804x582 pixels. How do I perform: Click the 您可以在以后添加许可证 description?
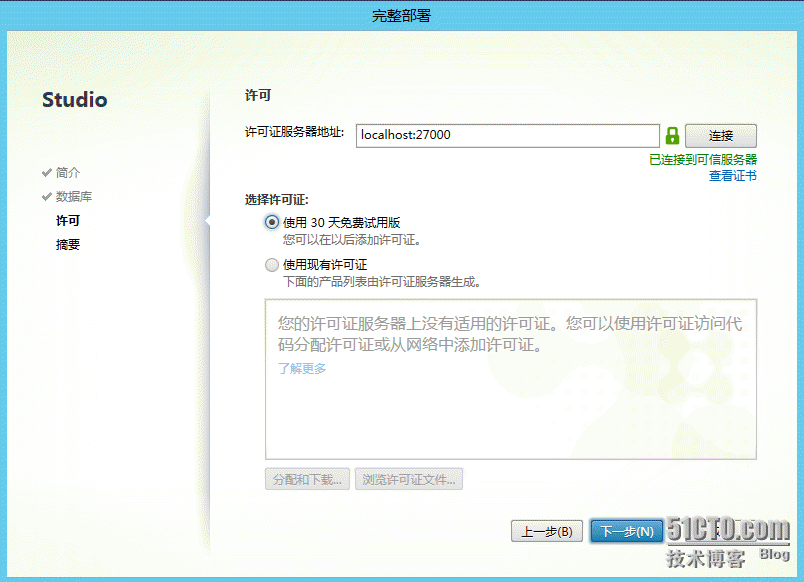click(x=352, y=239)
